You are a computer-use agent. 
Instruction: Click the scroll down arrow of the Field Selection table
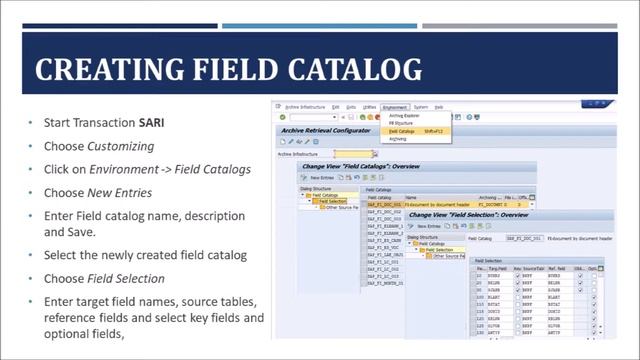[x=600, y=333]
